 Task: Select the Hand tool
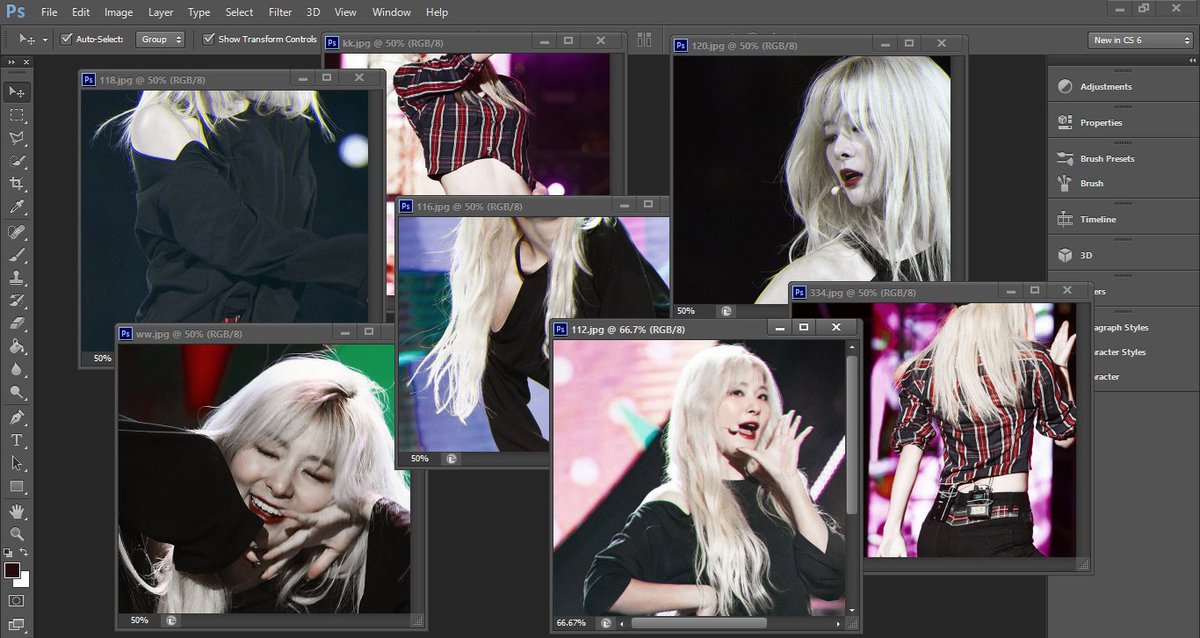(17, 511)
